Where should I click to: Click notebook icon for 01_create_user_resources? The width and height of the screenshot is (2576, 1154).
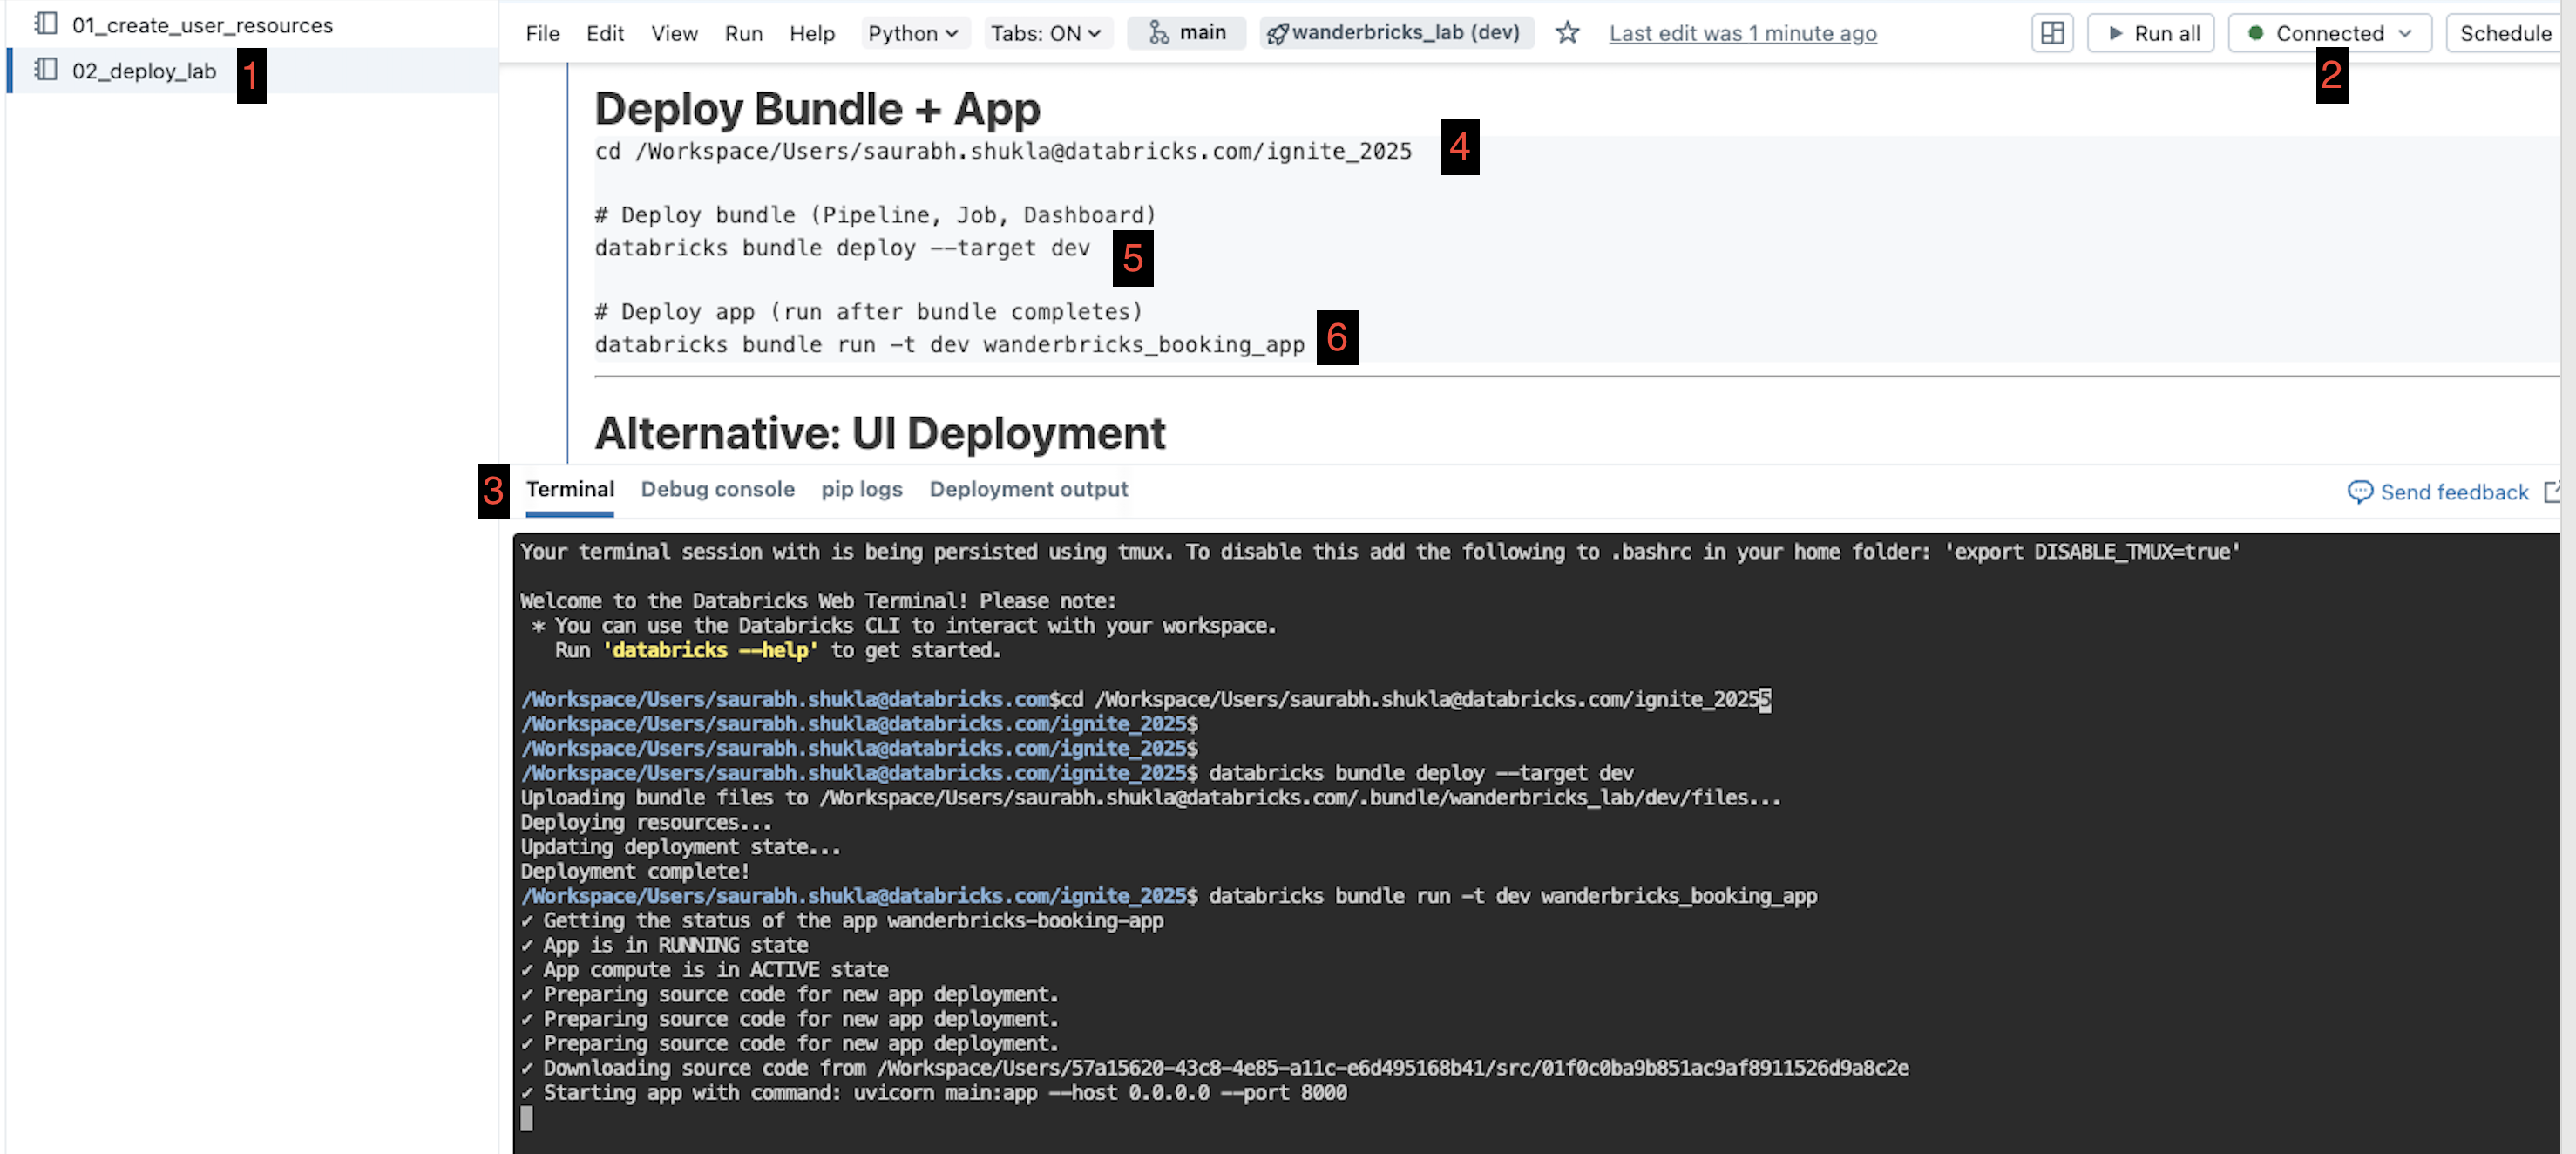[x=46, y=24]
